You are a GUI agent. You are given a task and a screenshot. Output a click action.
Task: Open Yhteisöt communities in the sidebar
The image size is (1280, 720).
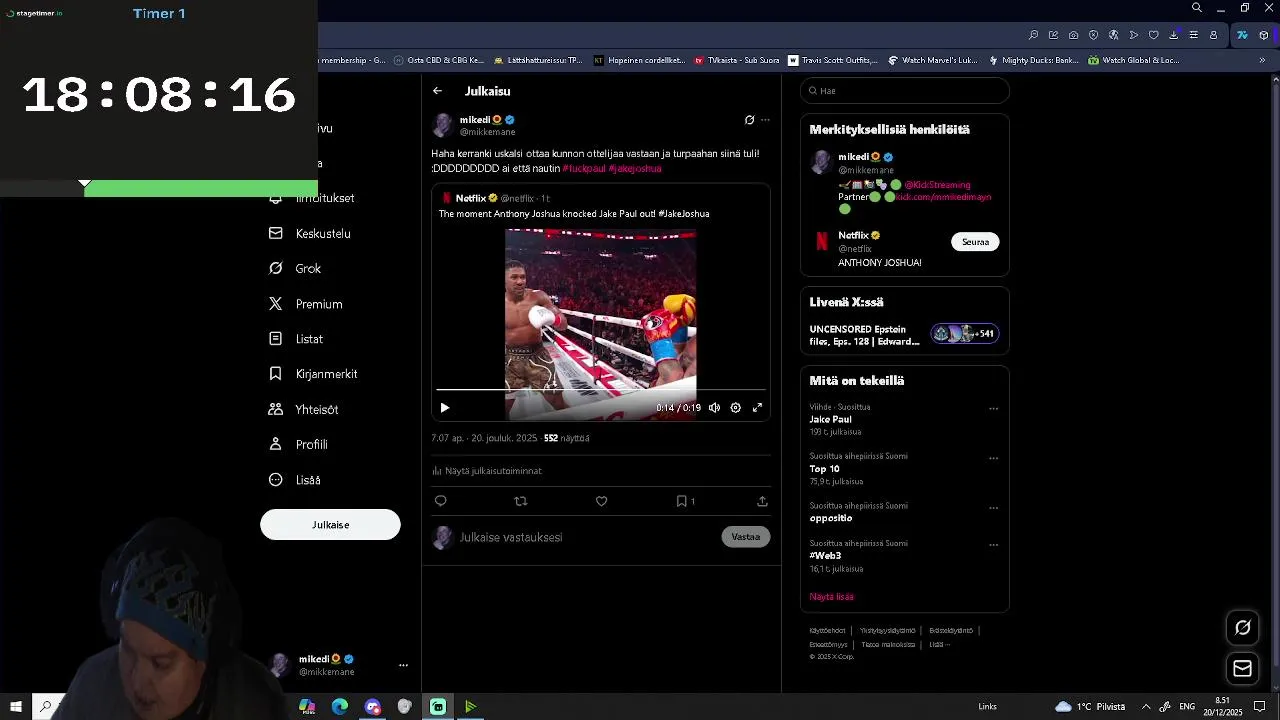303,410
